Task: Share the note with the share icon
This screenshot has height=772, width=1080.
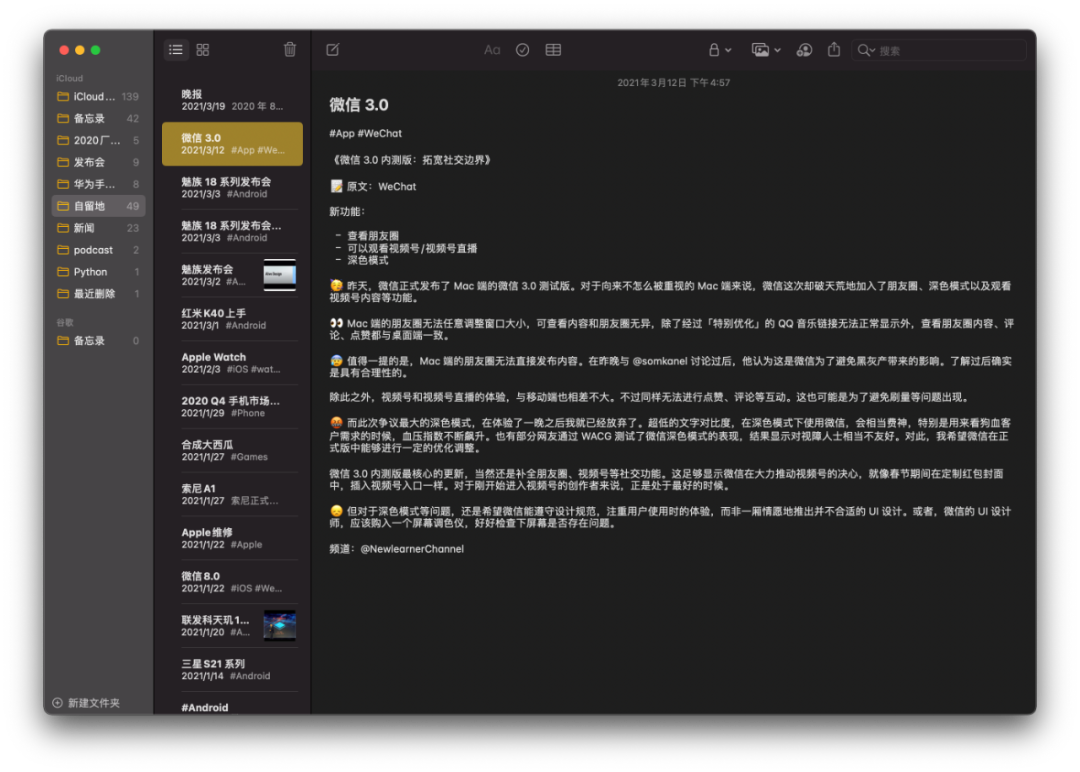Action: 834,50
